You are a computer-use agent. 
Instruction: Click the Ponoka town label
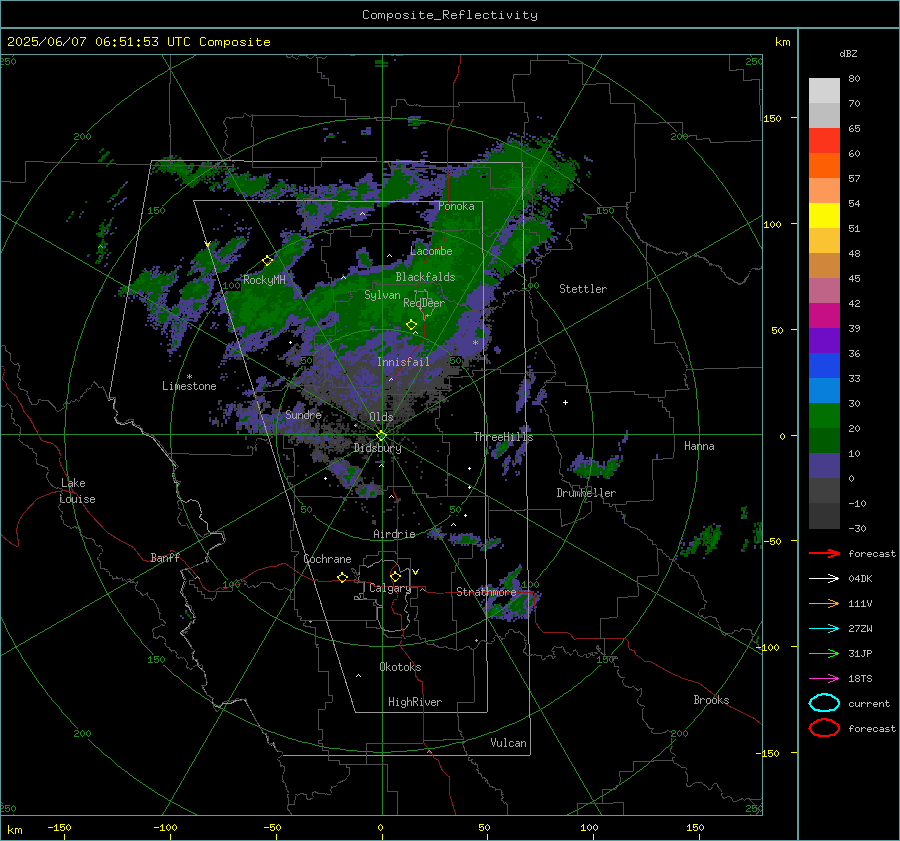tap(456, 206)
